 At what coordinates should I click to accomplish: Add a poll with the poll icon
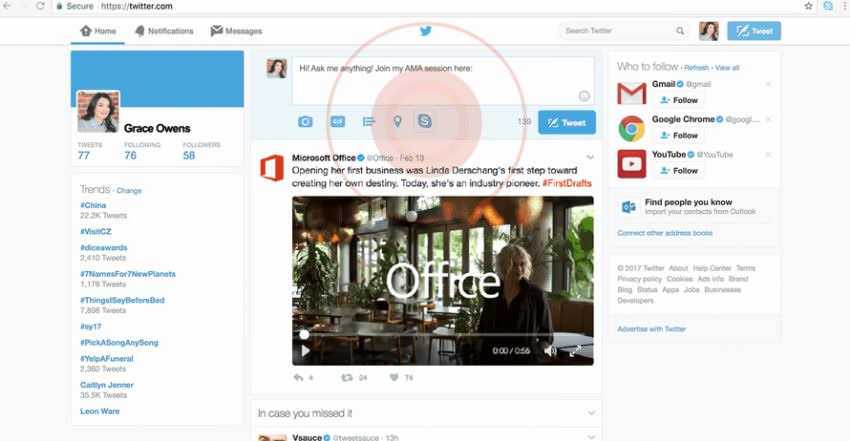tap(367, 122)
